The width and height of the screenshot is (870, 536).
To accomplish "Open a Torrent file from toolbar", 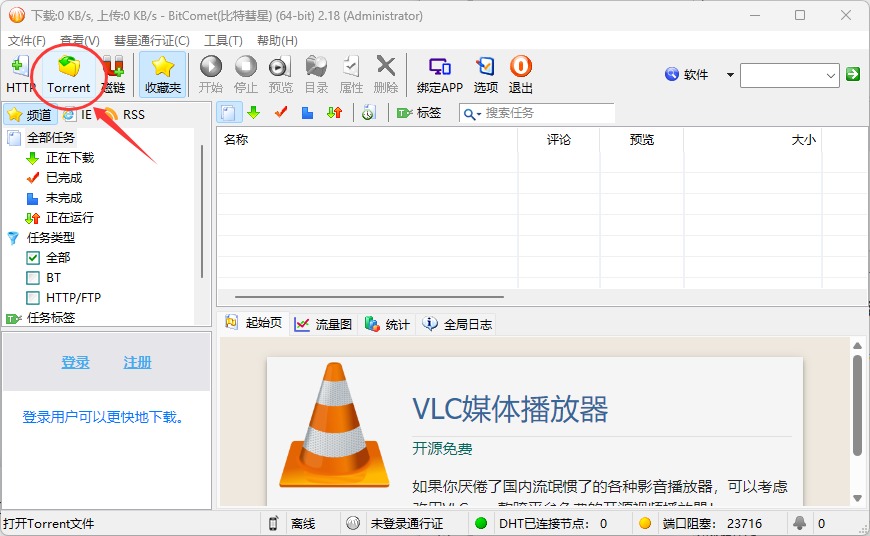I will click(x=68, y=74).
